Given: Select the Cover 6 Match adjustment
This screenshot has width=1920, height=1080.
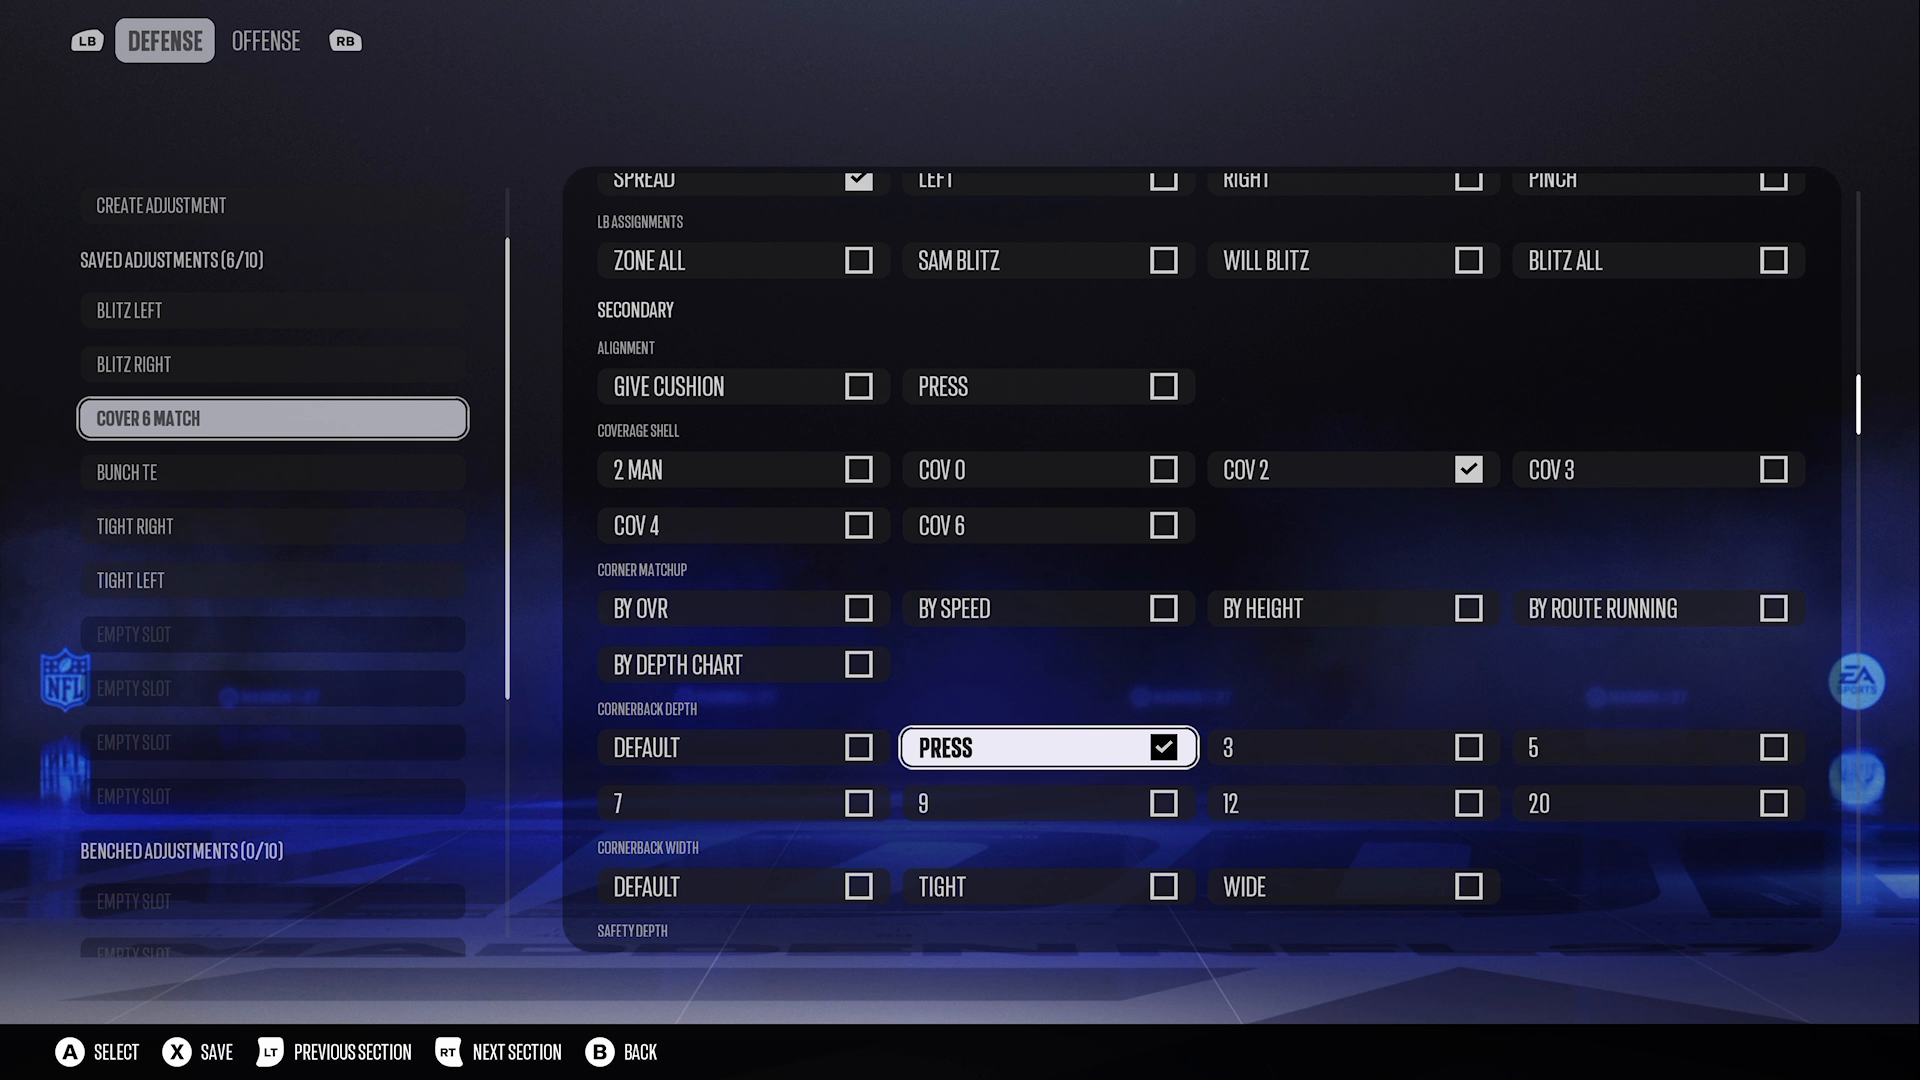Looking at the screenshot, I should pos(272,419).
